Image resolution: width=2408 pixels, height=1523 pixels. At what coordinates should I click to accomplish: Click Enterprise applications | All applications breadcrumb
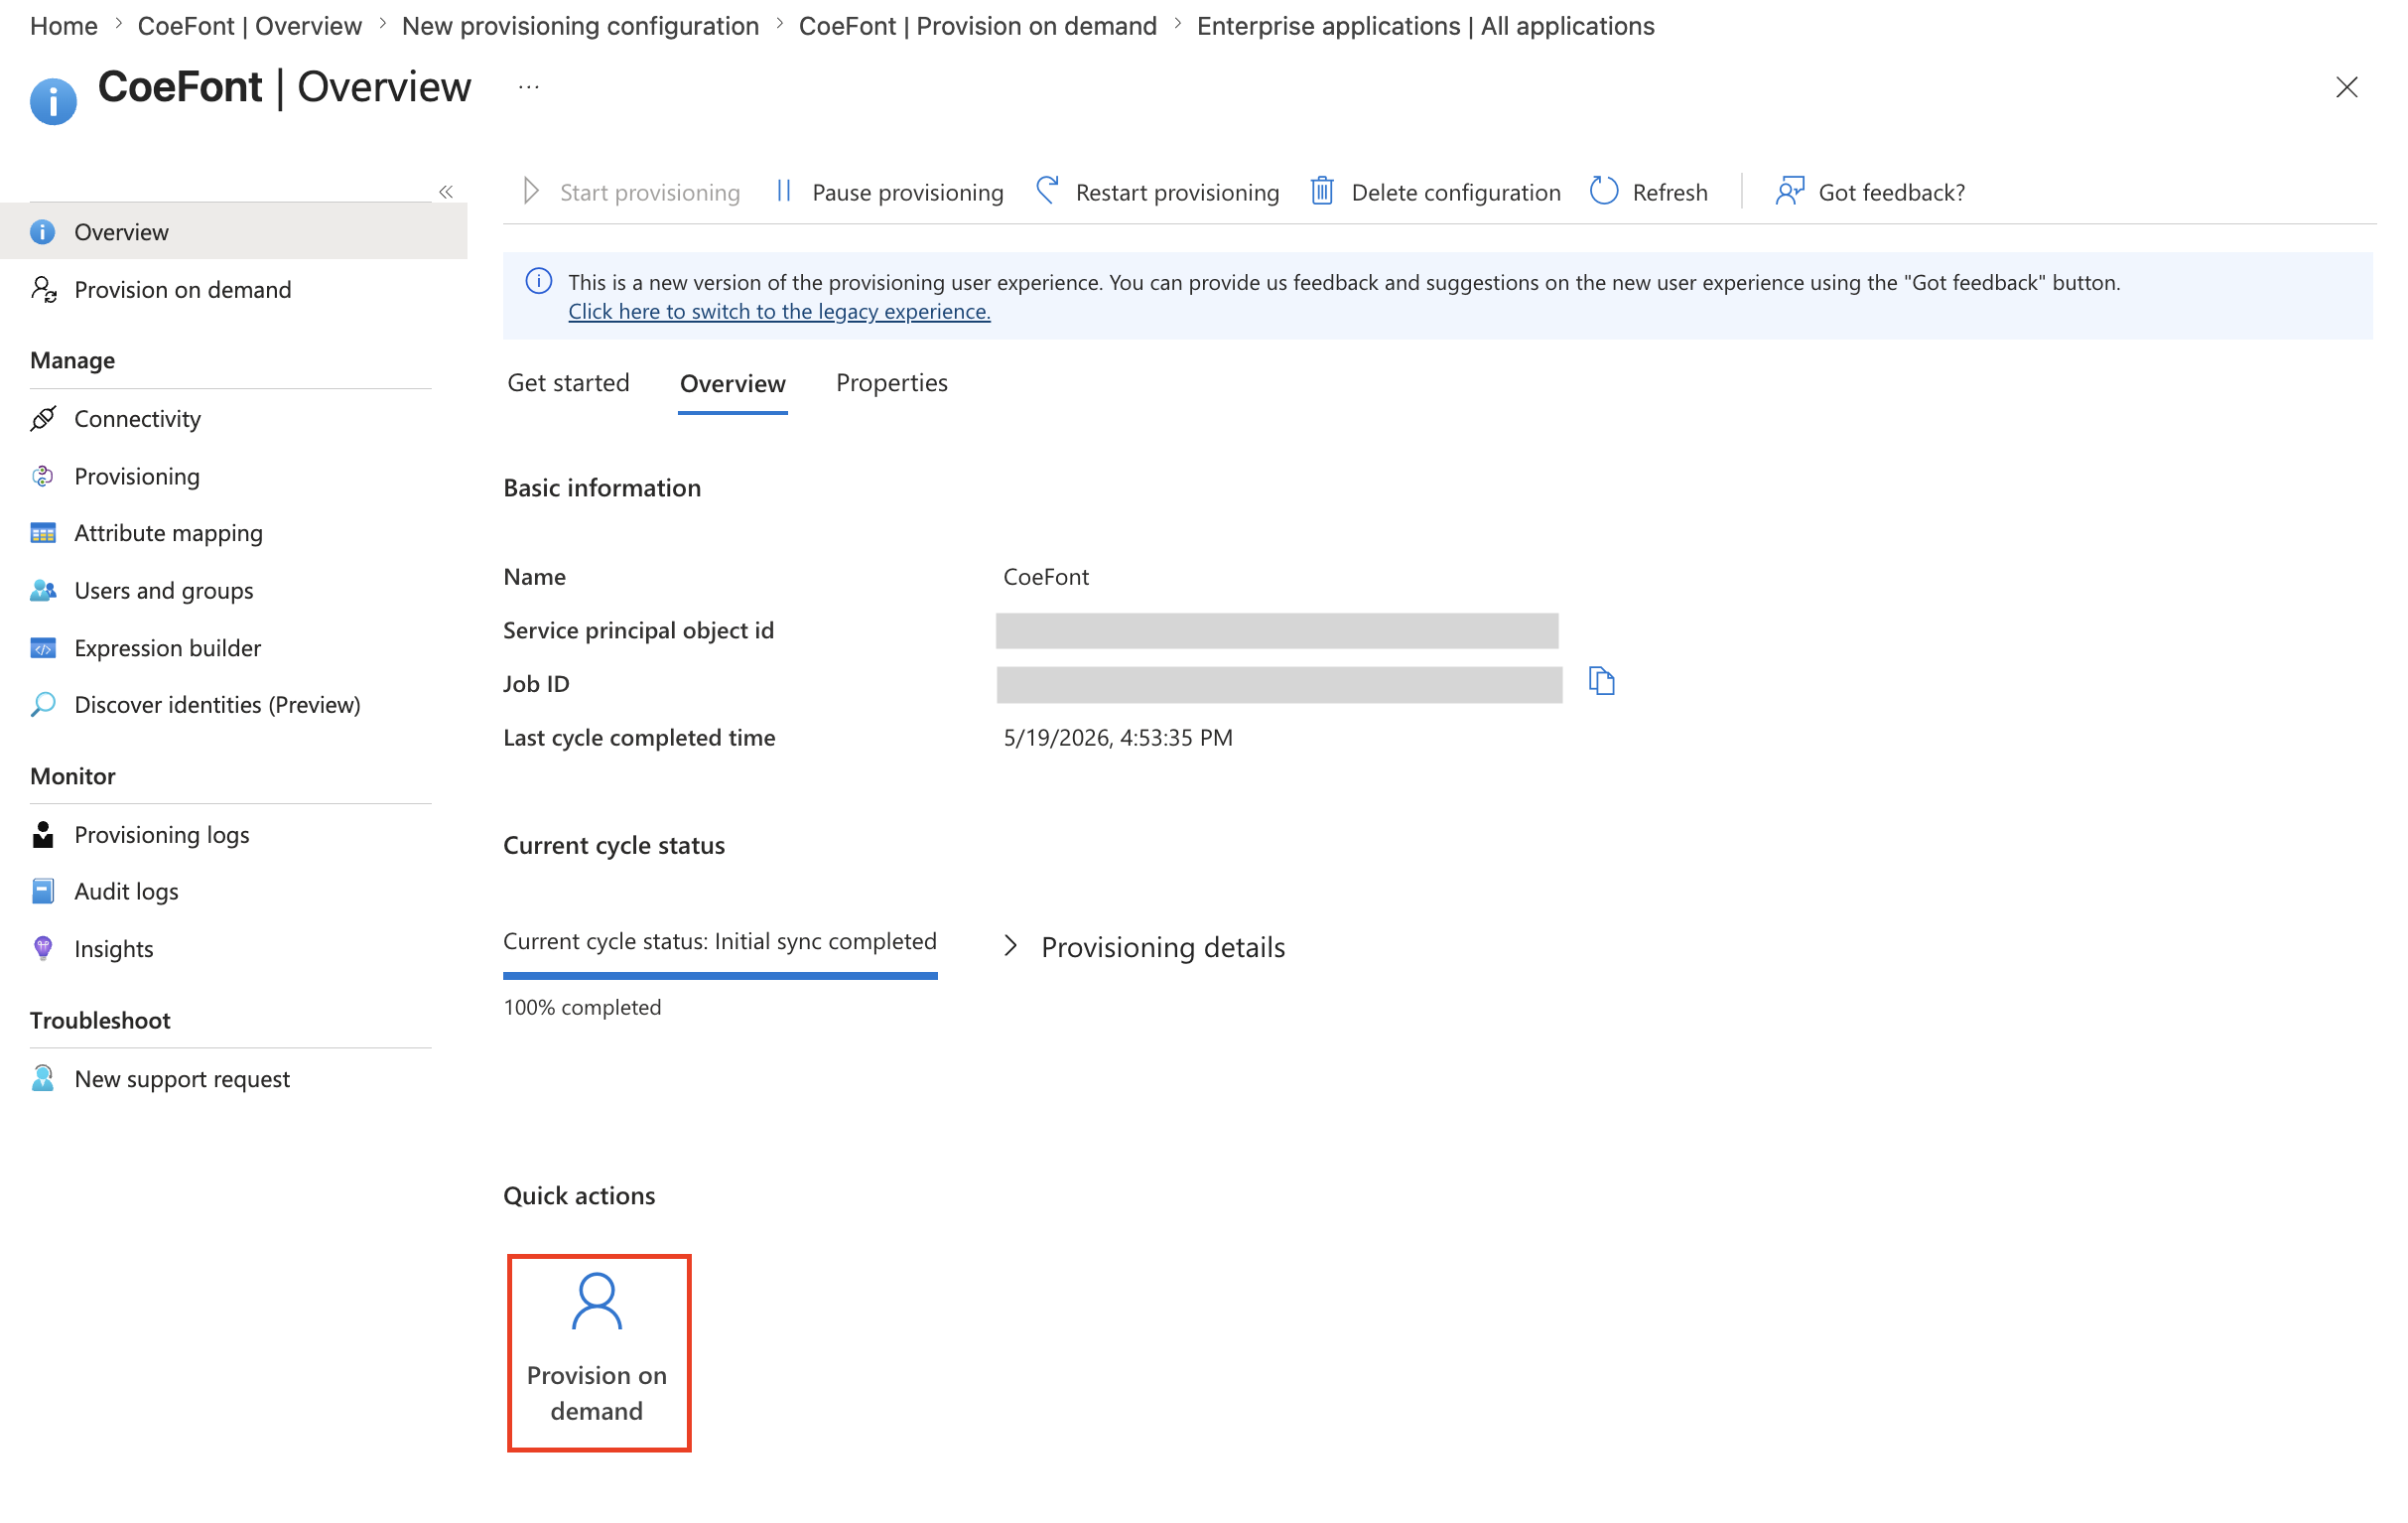pyautogui.click(x=1425, y=26)
